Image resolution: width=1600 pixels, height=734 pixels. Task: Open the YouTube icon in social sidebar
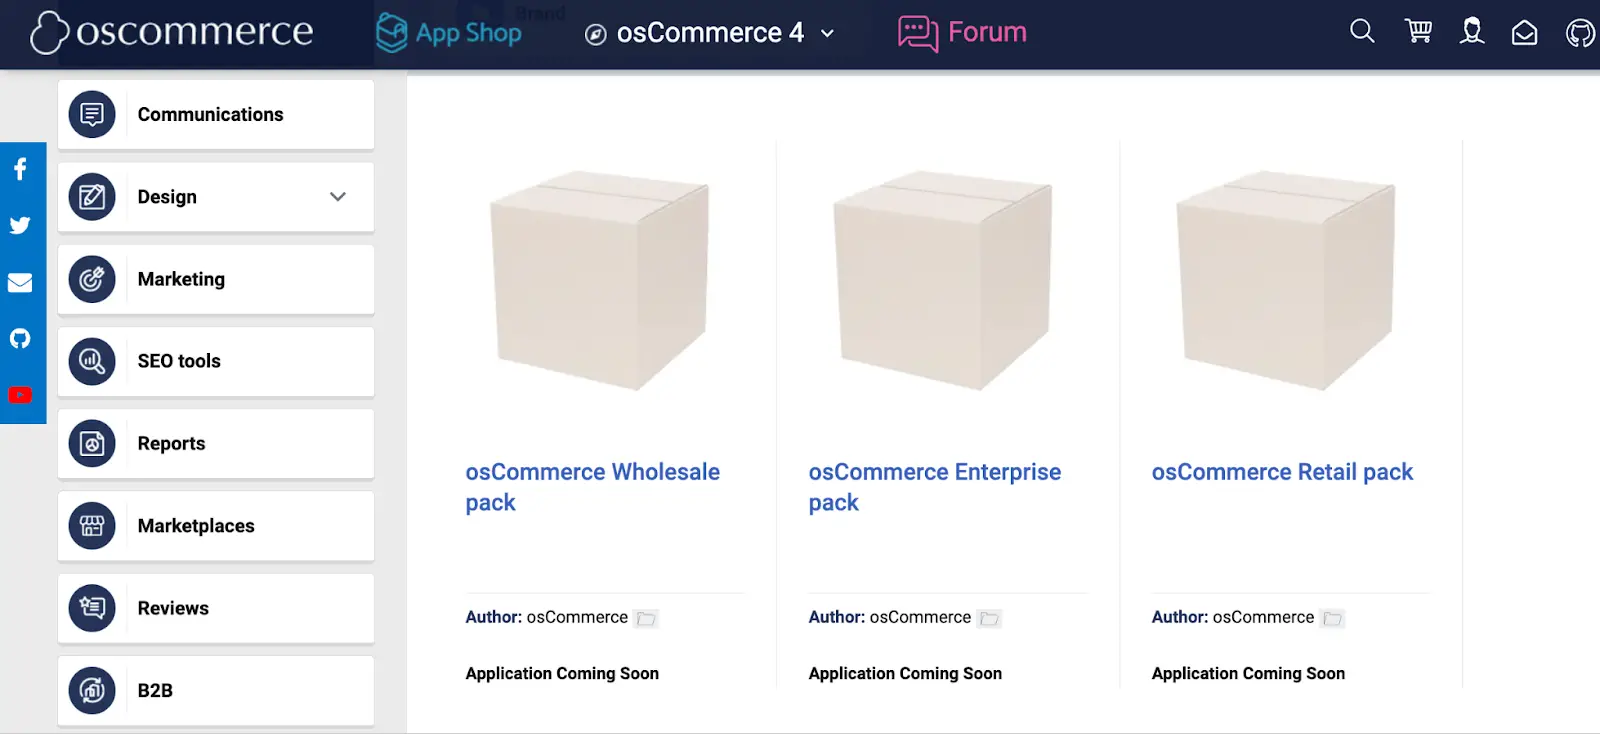pos(20,395)
